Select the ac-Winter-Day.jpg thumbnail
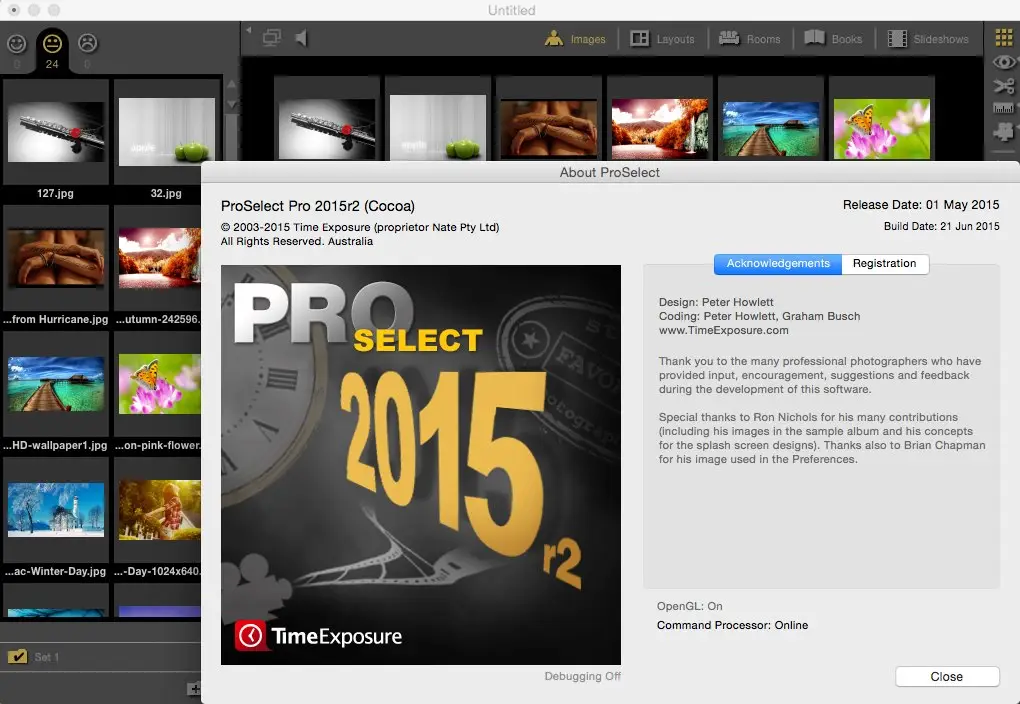This screenshot has height=704, width=1020. (x=56, y=509)
